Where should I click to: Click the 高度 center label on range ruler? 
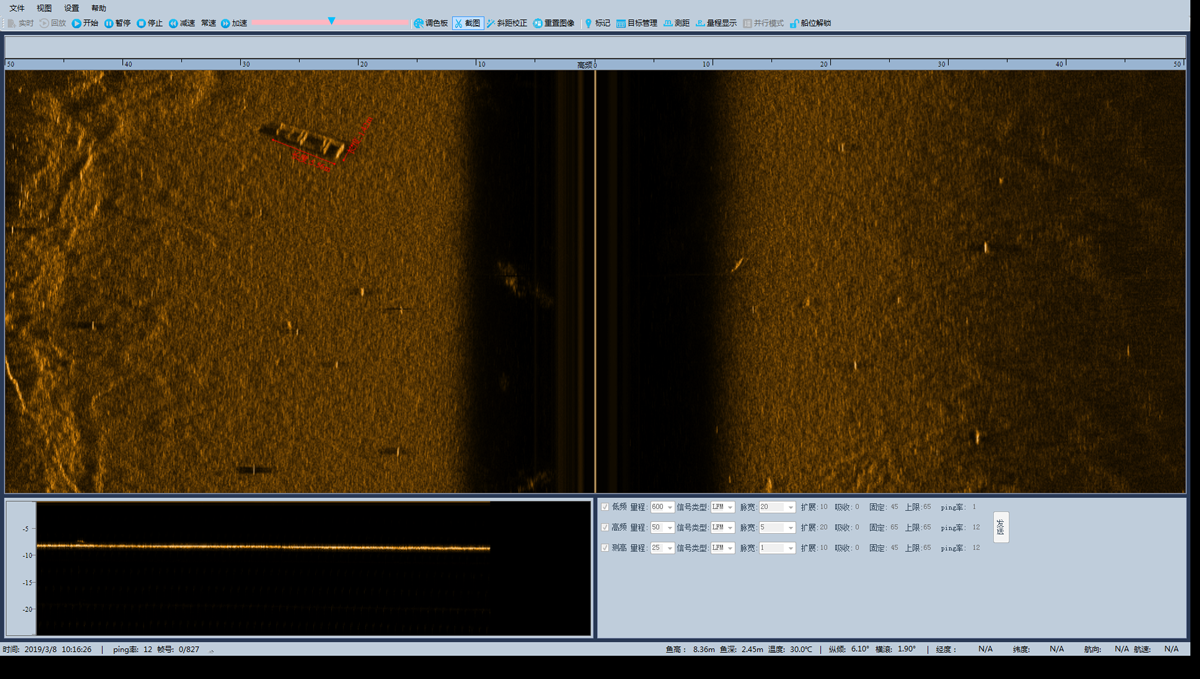(585, 65)
